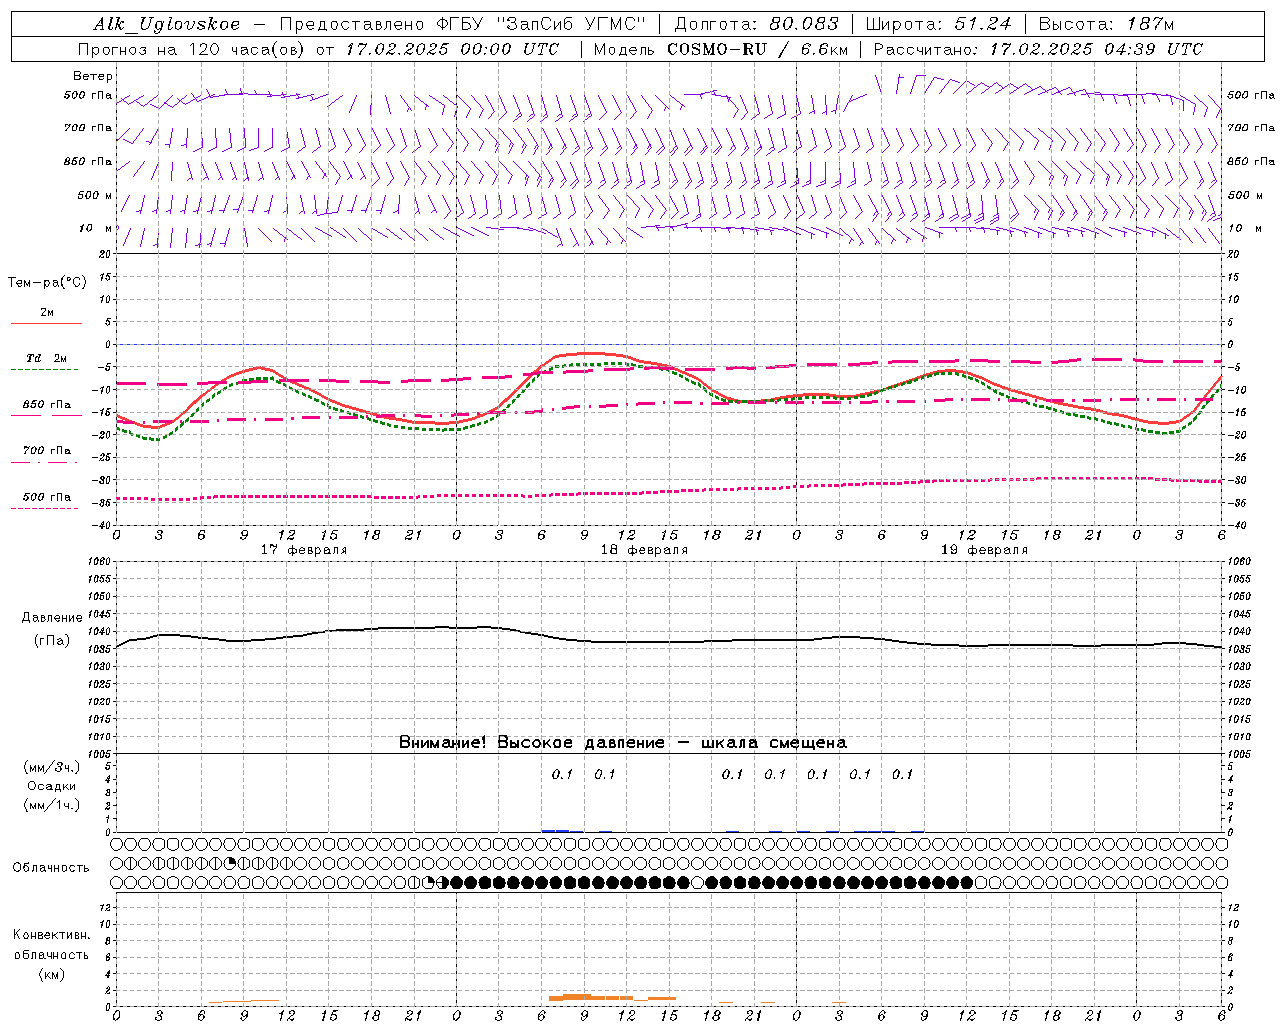This screenshot has height=1024, width=1280.
Task: Click the '-40' temperature axis value on left
Action: [103, 526]
